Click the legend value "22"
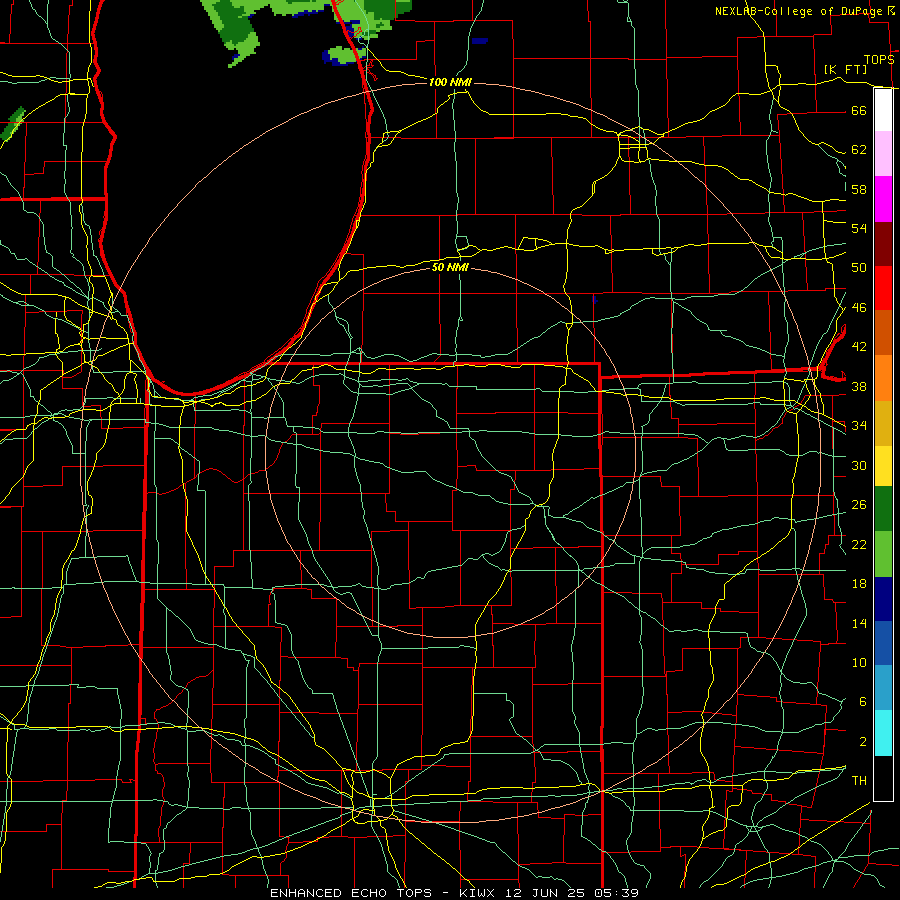The width and height of the screenshot is (900, 900). [x=859, y=544]
